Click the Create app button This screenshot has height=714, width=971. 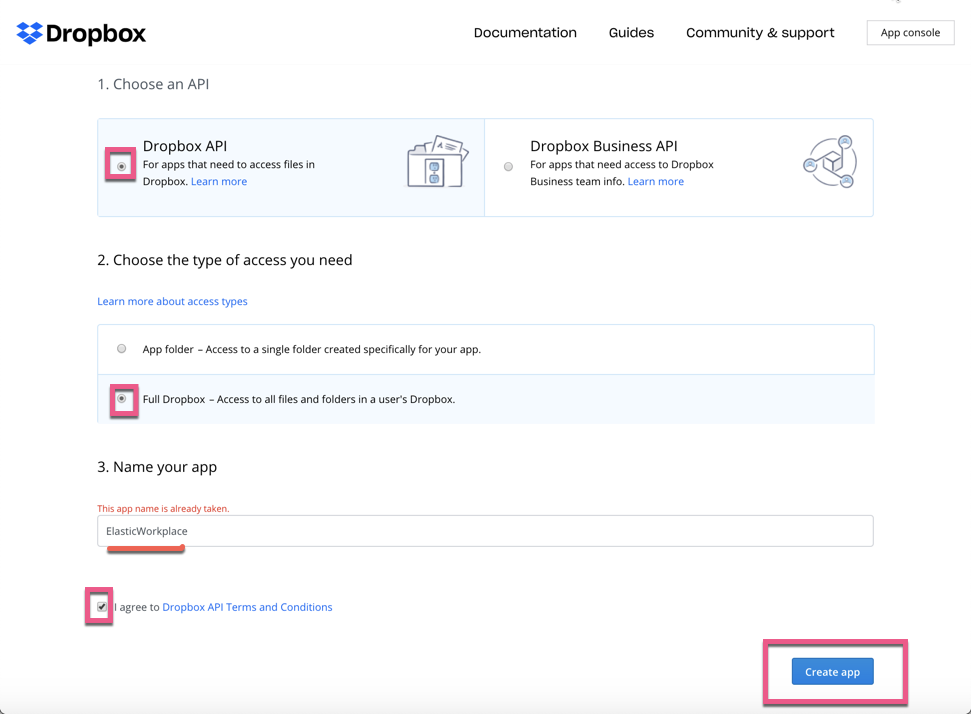coord(832,672)
